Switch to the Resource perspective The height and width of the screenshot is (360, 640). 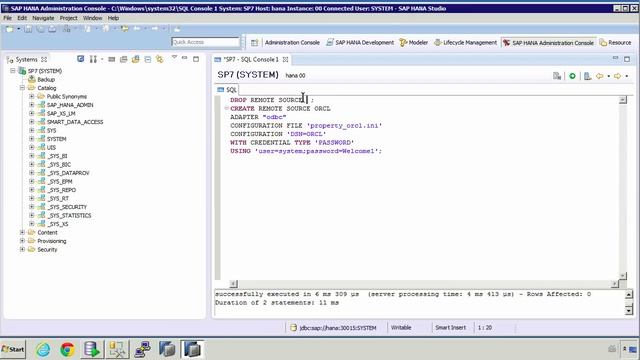click(616, 42)
